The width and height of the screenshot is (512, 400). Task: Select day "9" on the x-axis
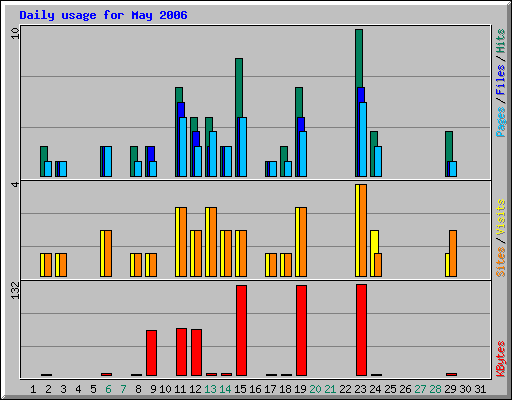[x=153, y=389]
